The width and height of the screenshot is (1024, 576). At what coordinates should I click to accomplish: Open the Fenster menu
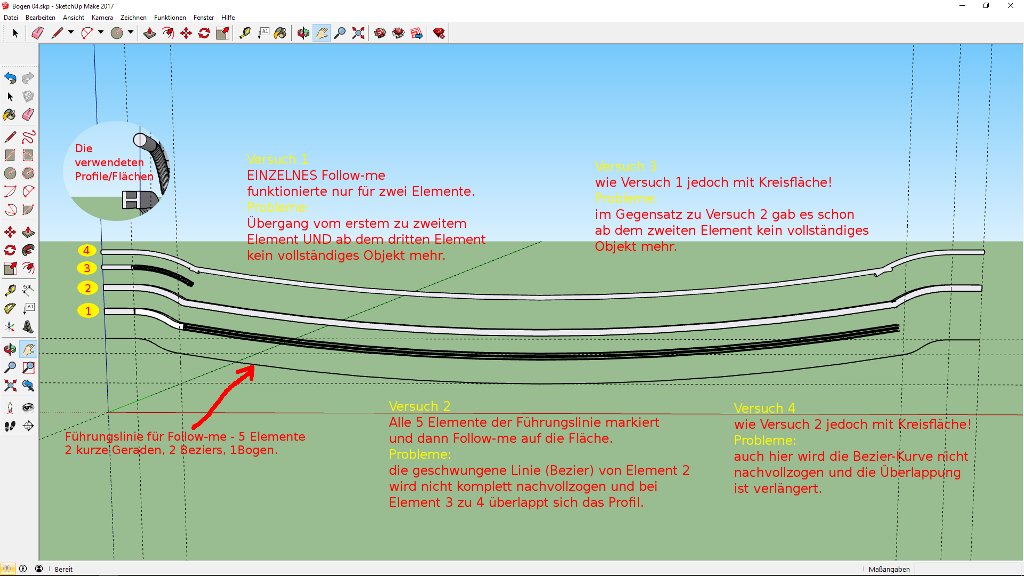click(203, 18)
